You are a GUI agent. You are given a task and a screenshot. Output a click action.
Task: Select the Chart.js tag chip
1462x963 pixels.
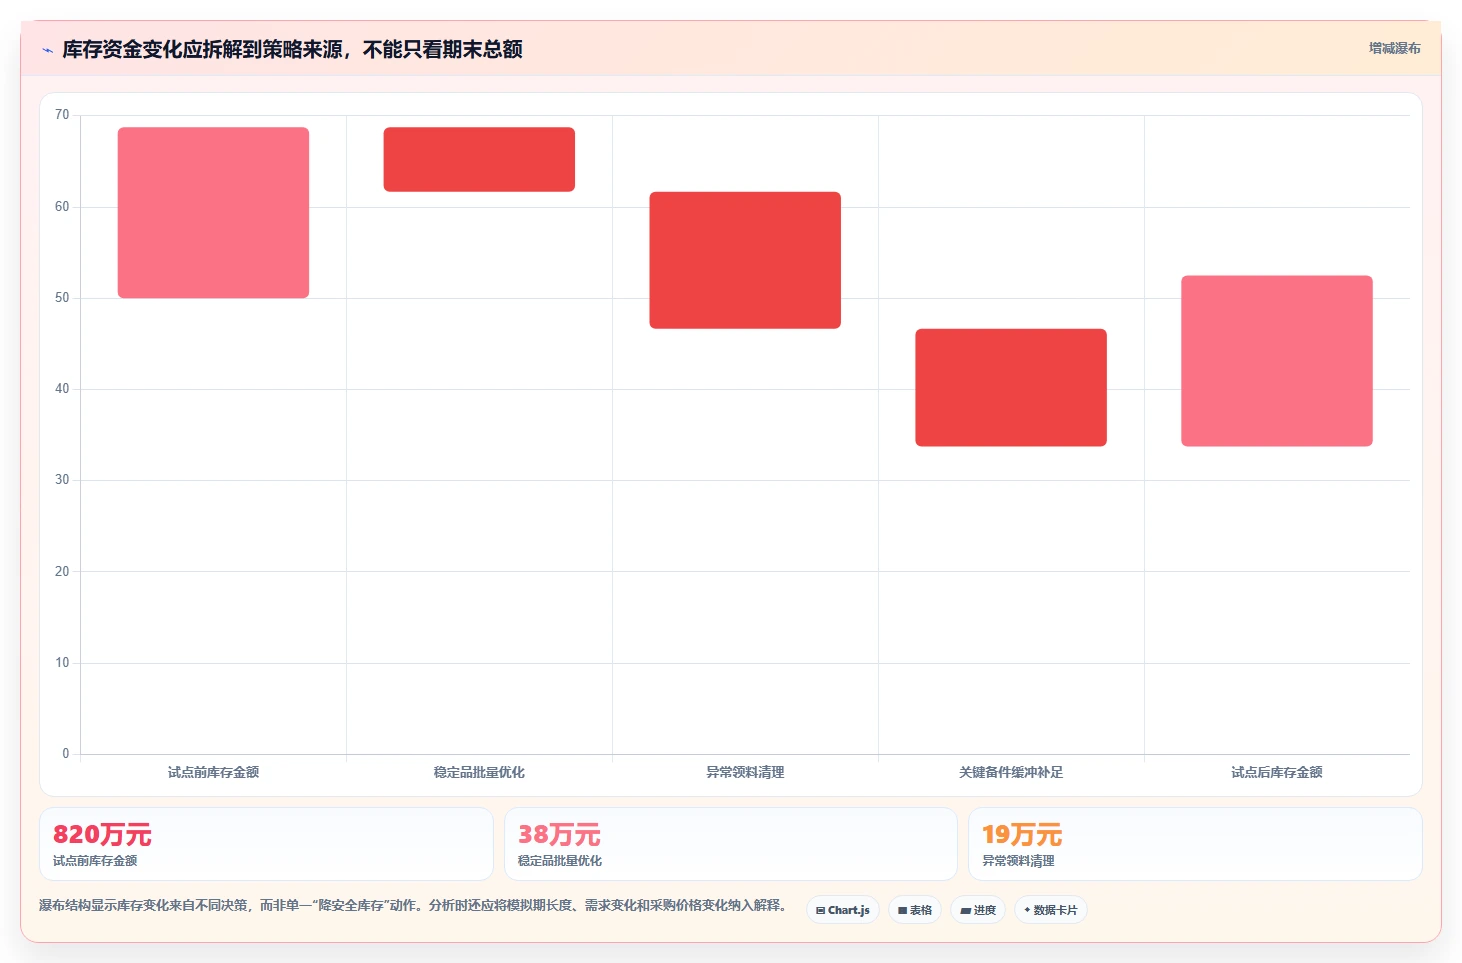(x=842, y=910)
